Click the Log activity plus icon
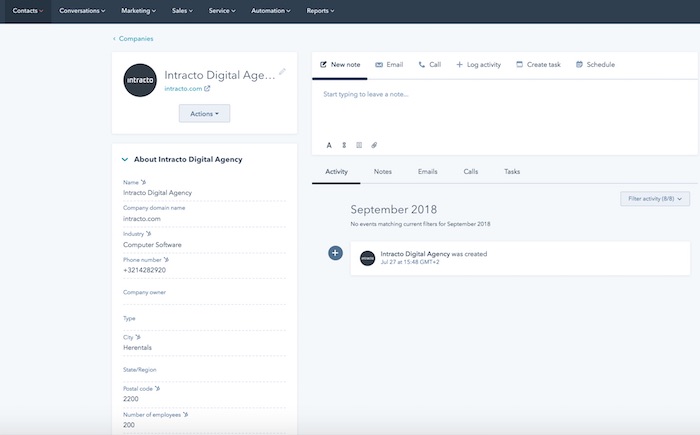 click(x=459, y=65)
